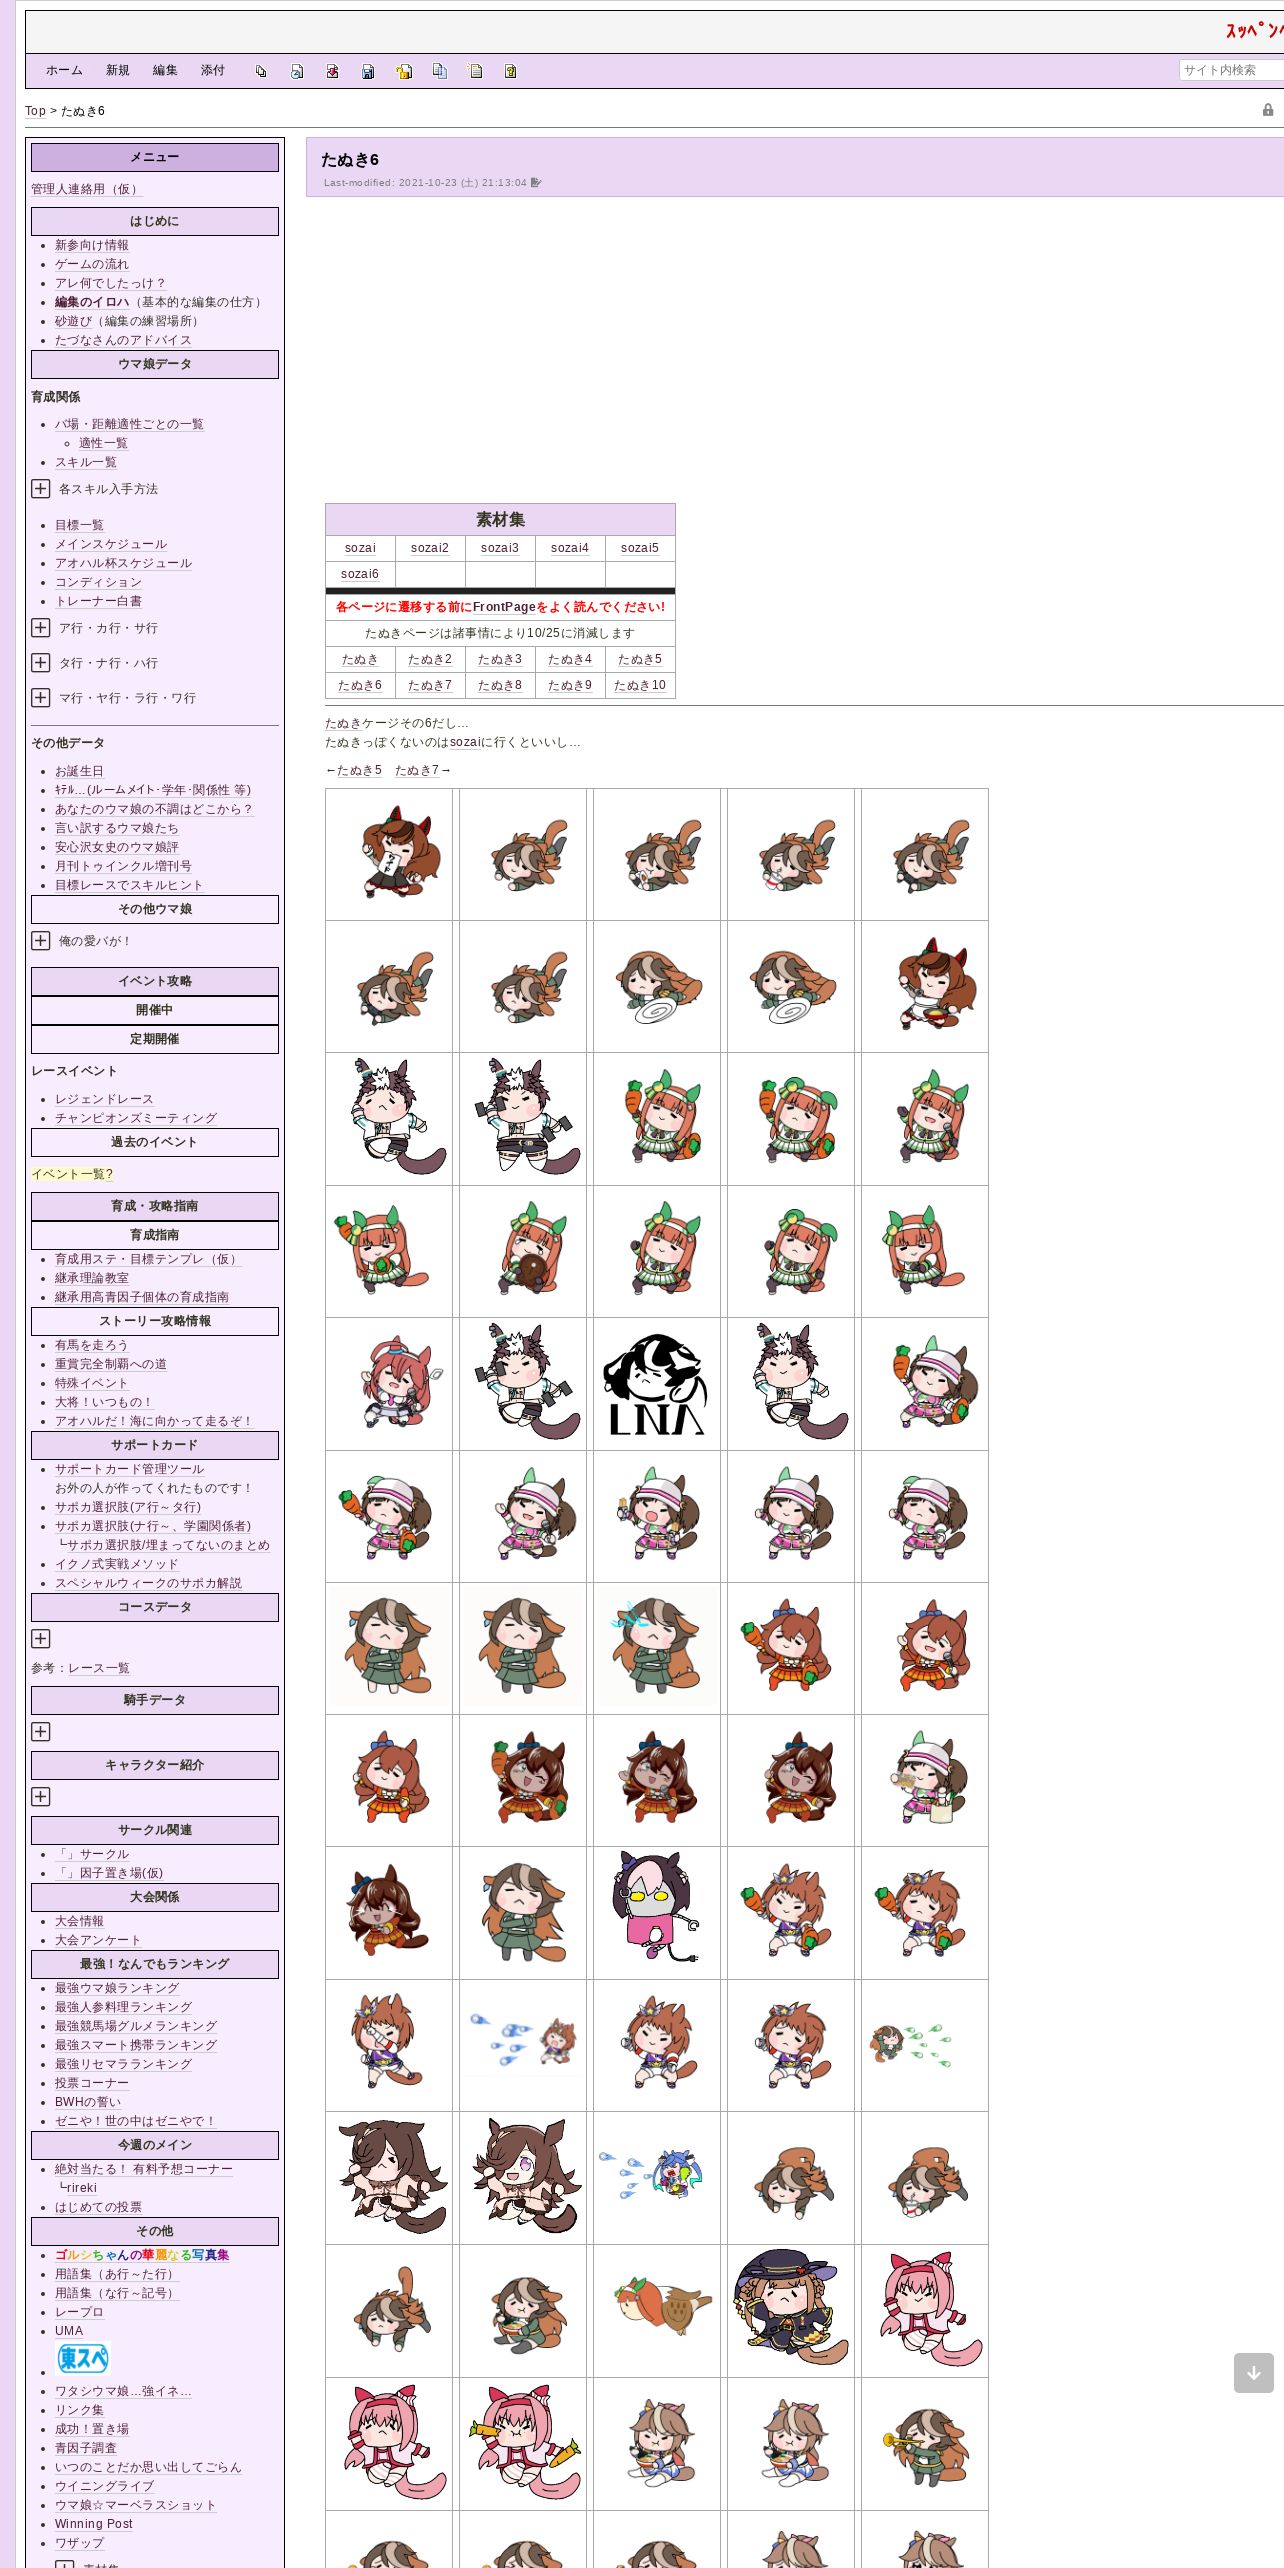Click the new page sparkle document icon
The width and height of the screenshot is (1284, 2568).
click(475, 71)
